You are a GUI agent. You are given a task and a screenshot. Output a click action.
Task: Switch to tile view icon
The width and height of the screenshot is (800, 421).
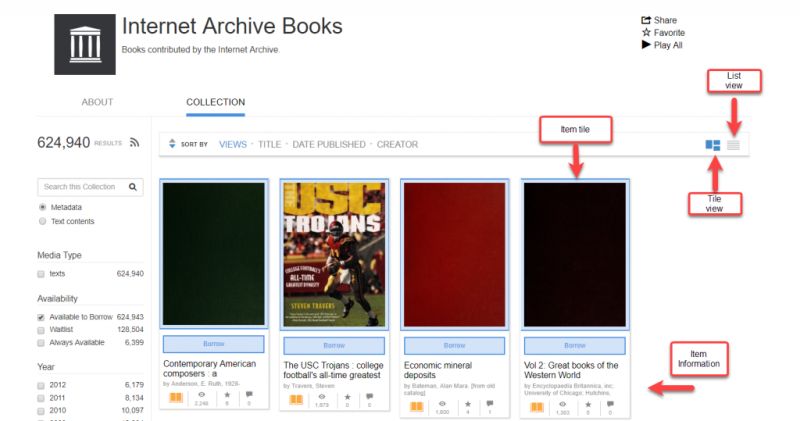click(x=713, y=145)
